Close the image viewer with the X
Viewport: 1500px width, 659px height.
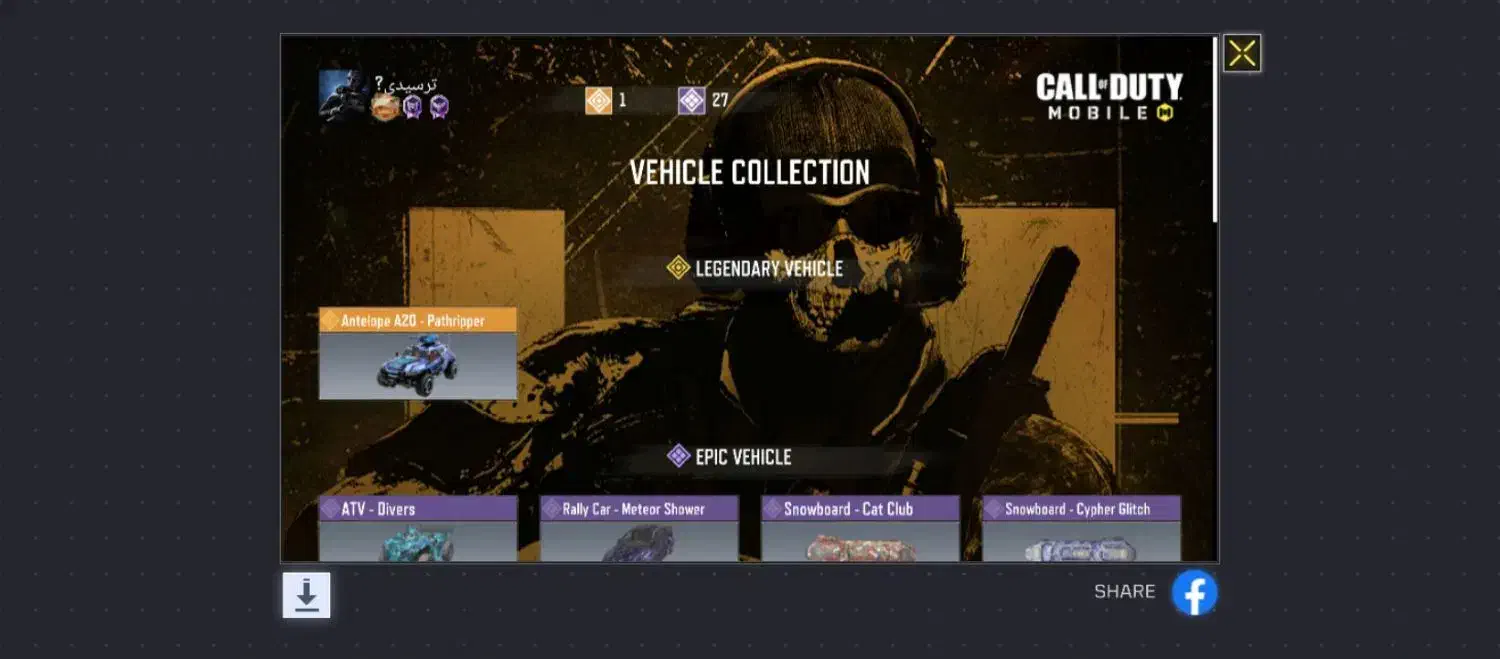click(x=1242, y=53)
